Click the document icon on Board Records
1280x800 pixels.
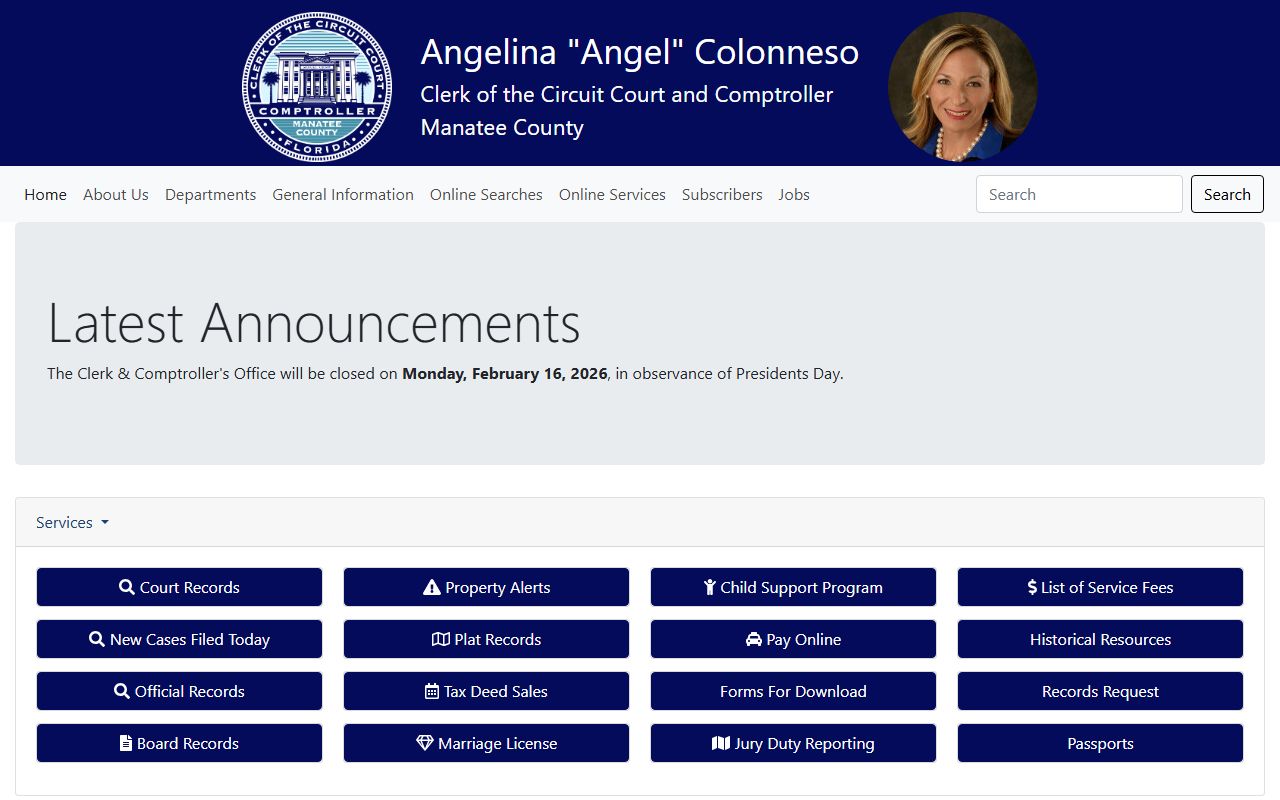point(126,743)
